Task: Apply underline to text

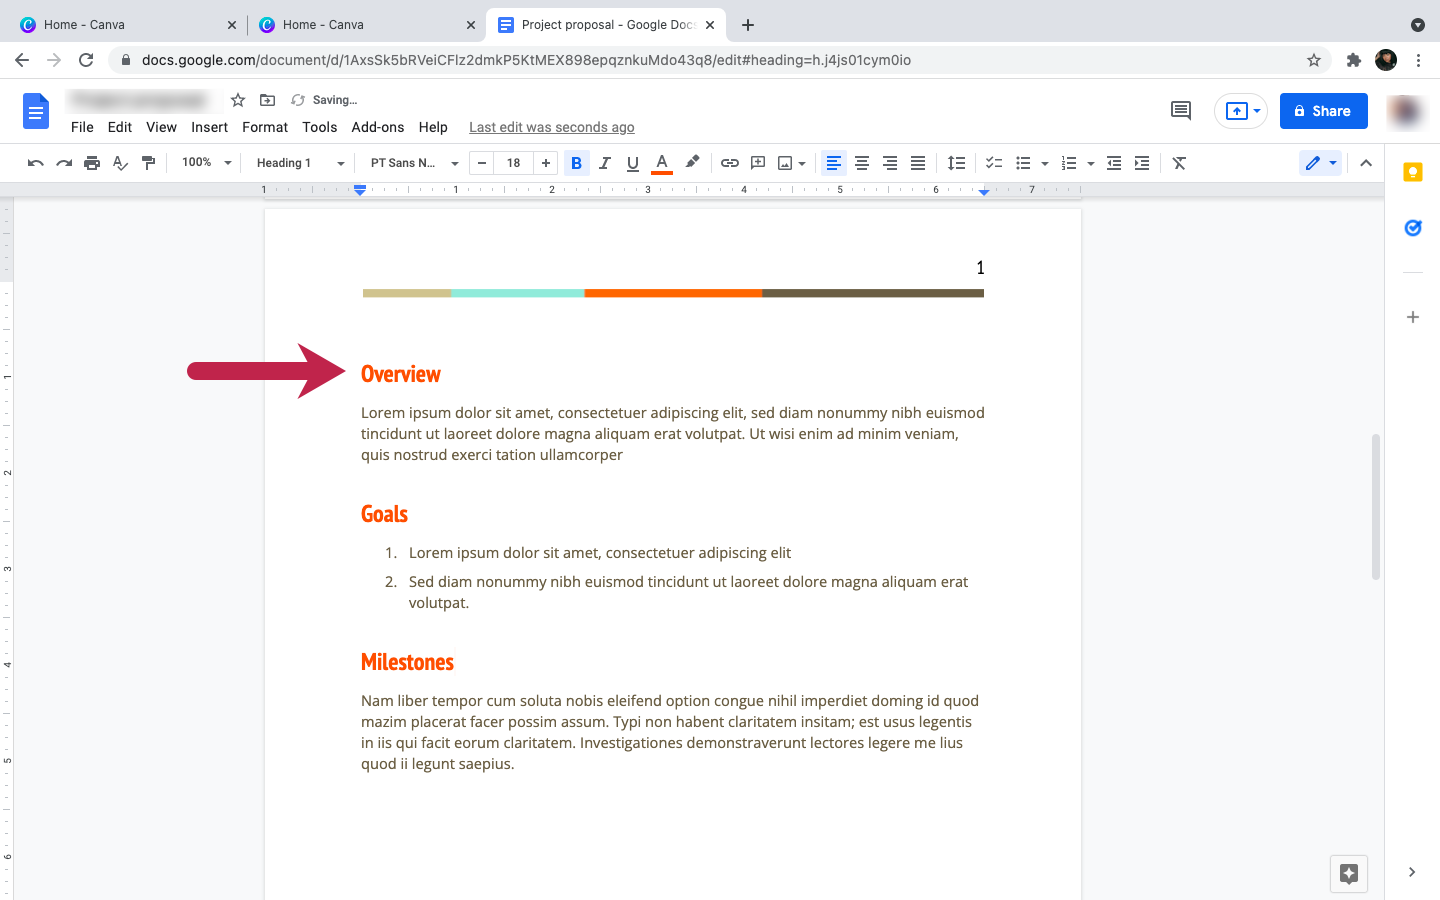Action: pos(632,162)
